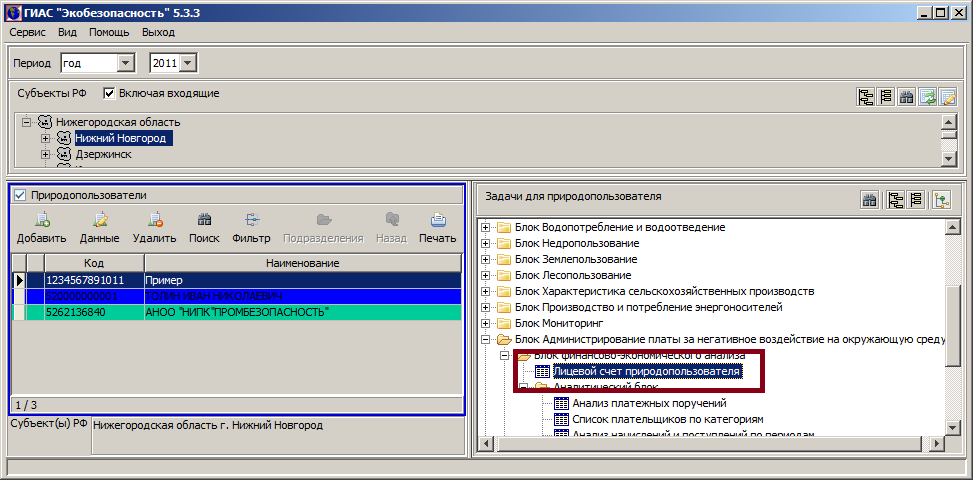Viewport: 973px width, 480px height.
Task: Open the Помощь menu
Action: click(108, 32)
